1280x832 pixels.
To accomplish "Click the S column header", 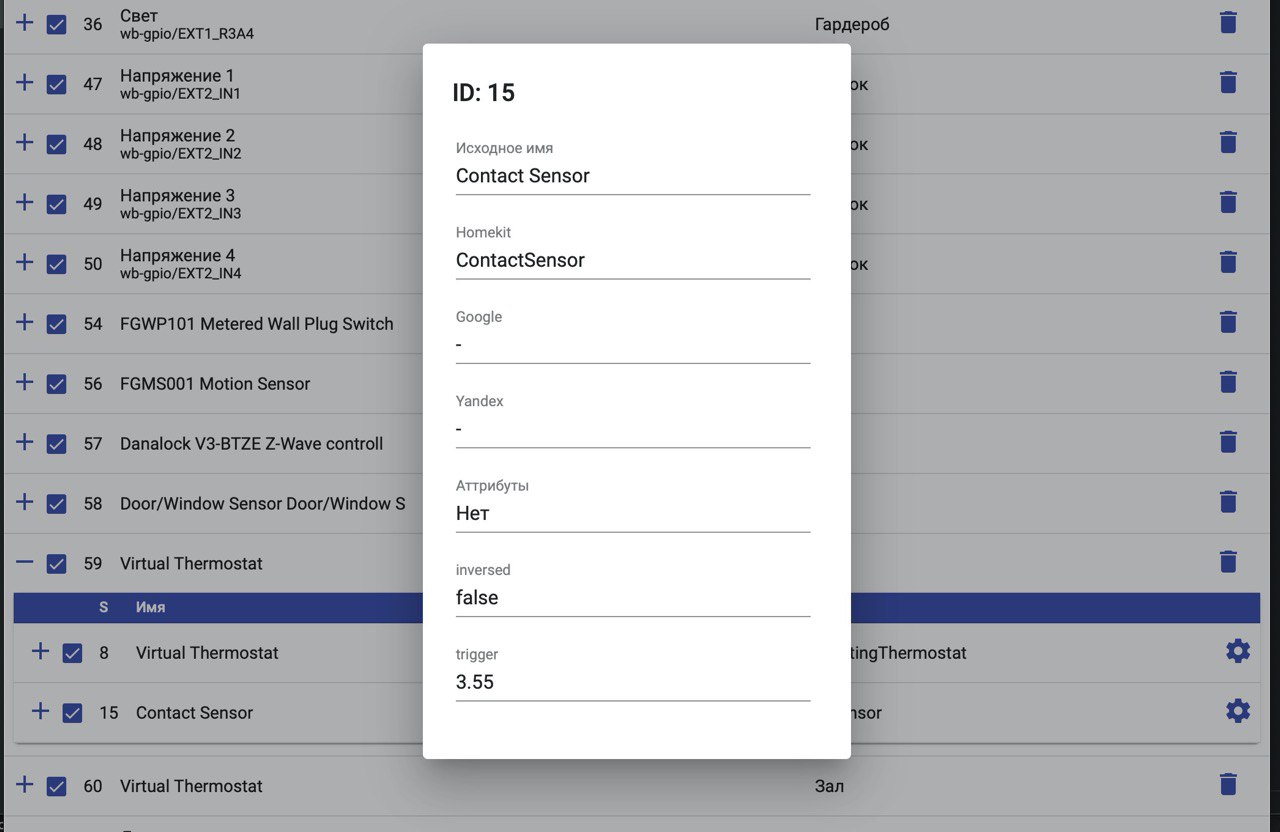I will (104, 607).
